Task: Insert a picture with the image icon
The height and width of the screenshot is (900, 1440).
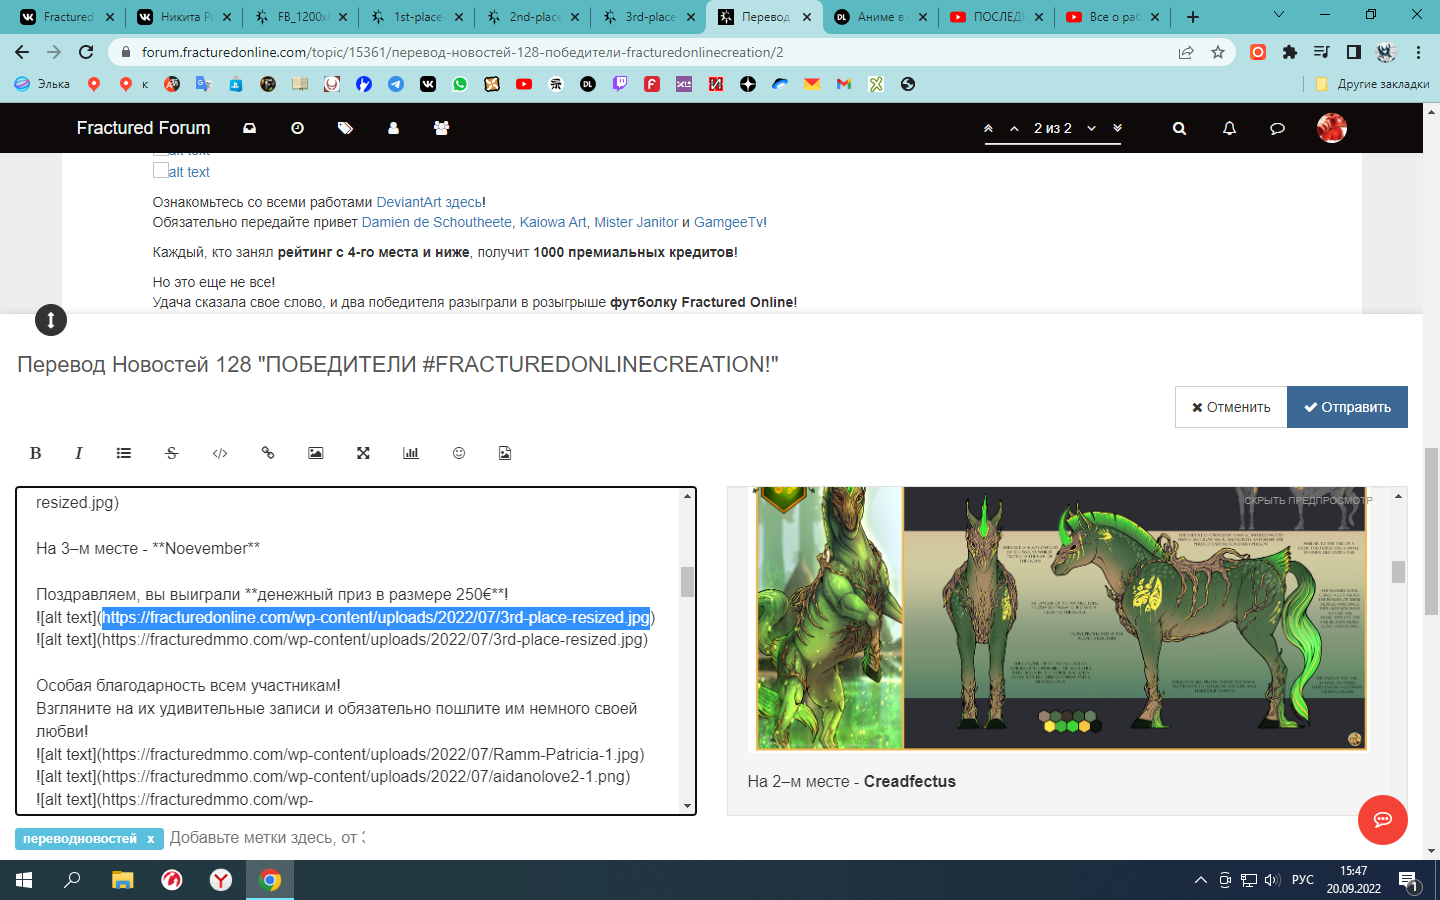Action: [316, 453]
